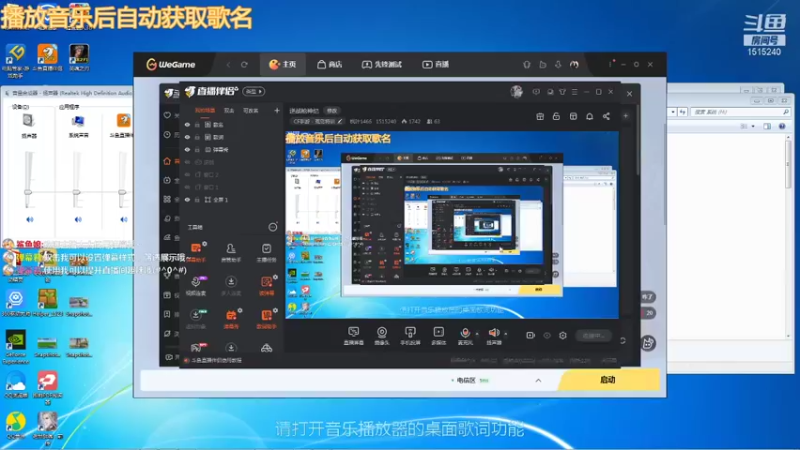This screenshot has width=800, height=450.
Task: Show the hidden 窗口 1 layer
Action: pyautogui.click(x=187, y=187)
